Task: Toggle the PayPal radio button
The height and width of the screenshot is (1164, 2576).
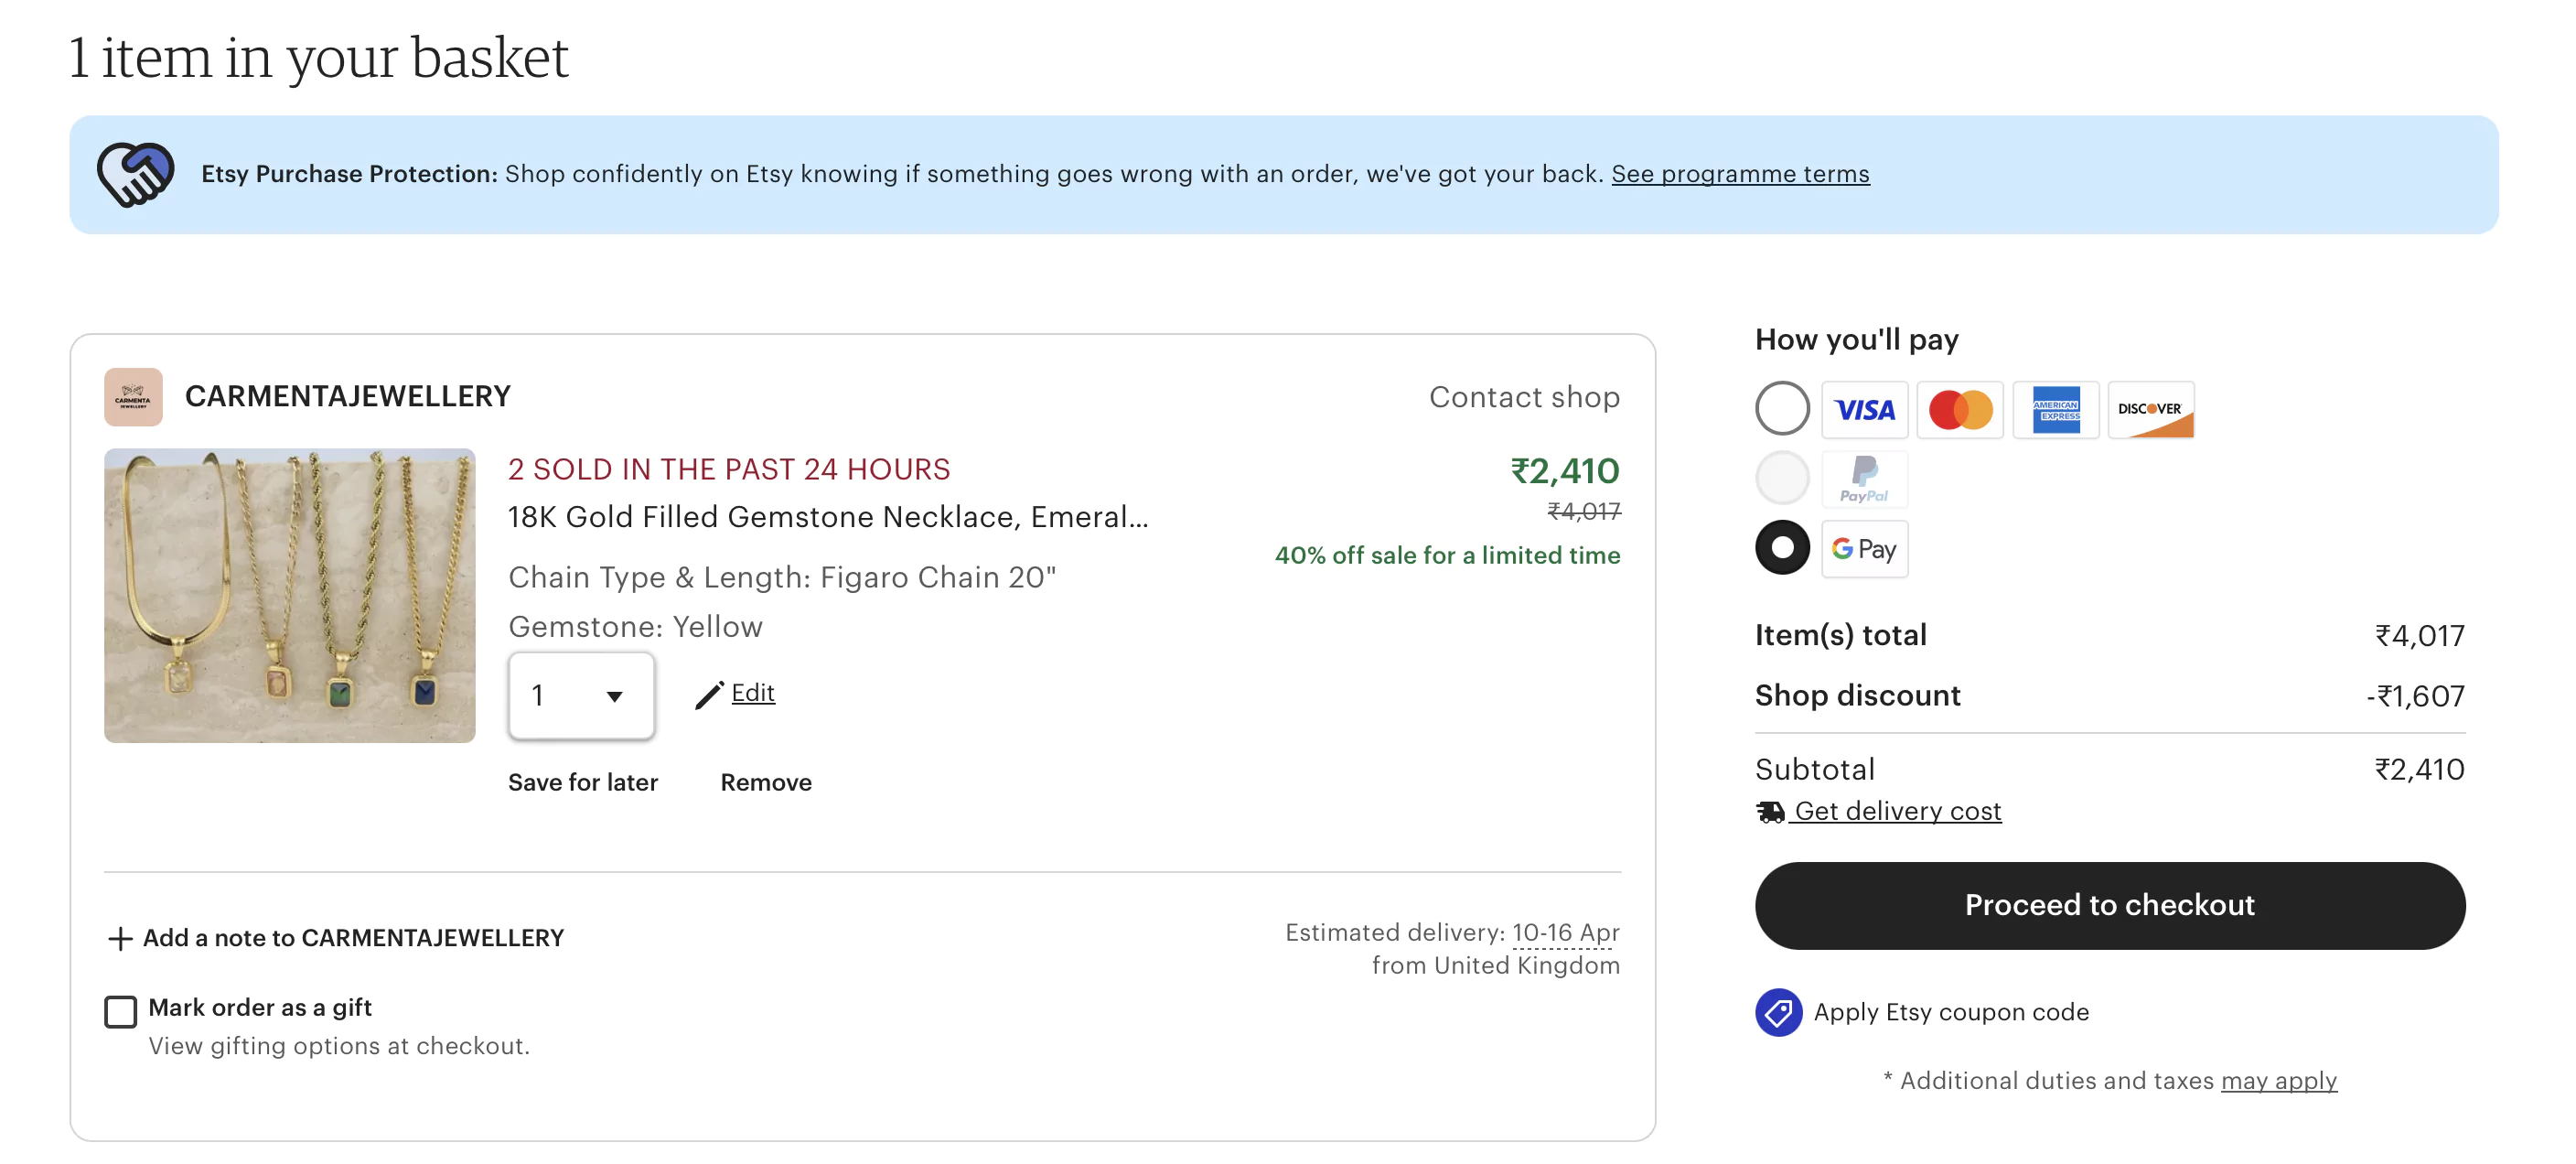Action: [1783, 479]
